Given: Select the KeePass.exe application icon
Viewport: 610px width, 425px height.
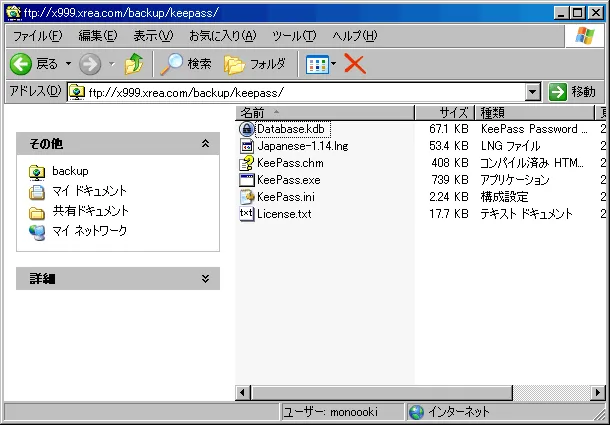Looking at the screenshot, I should [x=247, y=180].
